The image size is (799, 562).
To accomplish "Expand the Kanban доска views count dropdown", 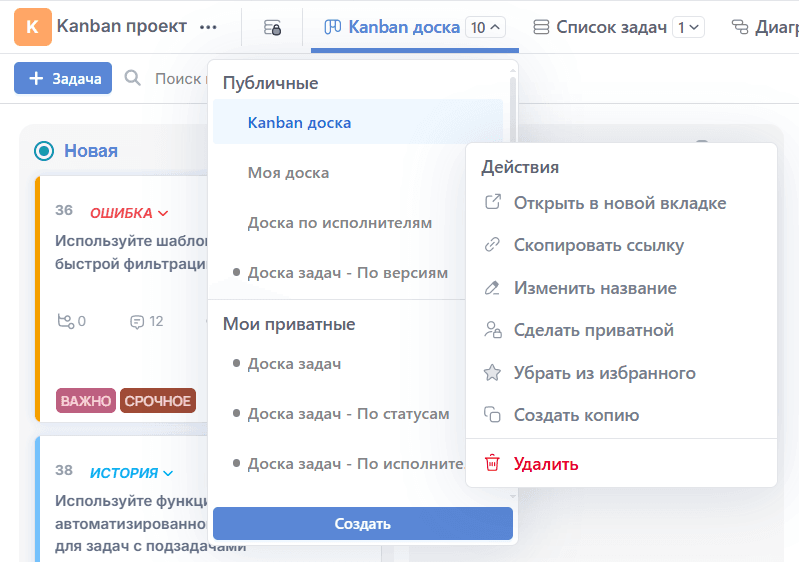I will click(x=486, y=28).
